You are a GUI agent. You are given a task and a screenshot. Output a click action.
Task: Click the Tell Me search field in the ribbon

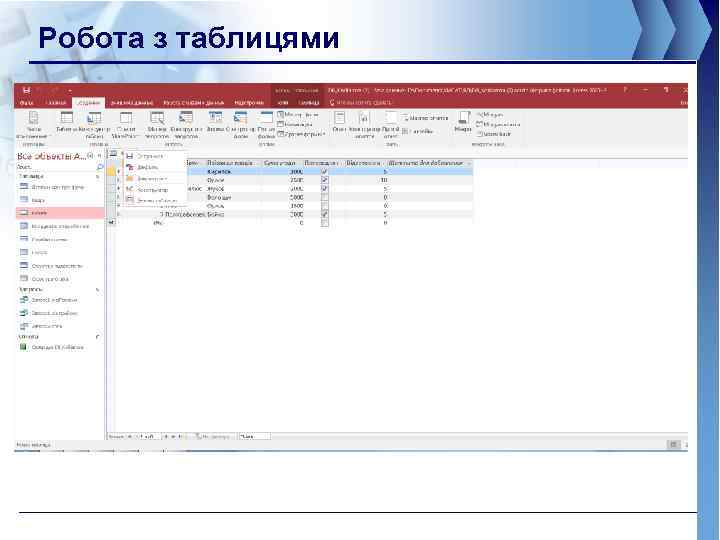[361, 103]
